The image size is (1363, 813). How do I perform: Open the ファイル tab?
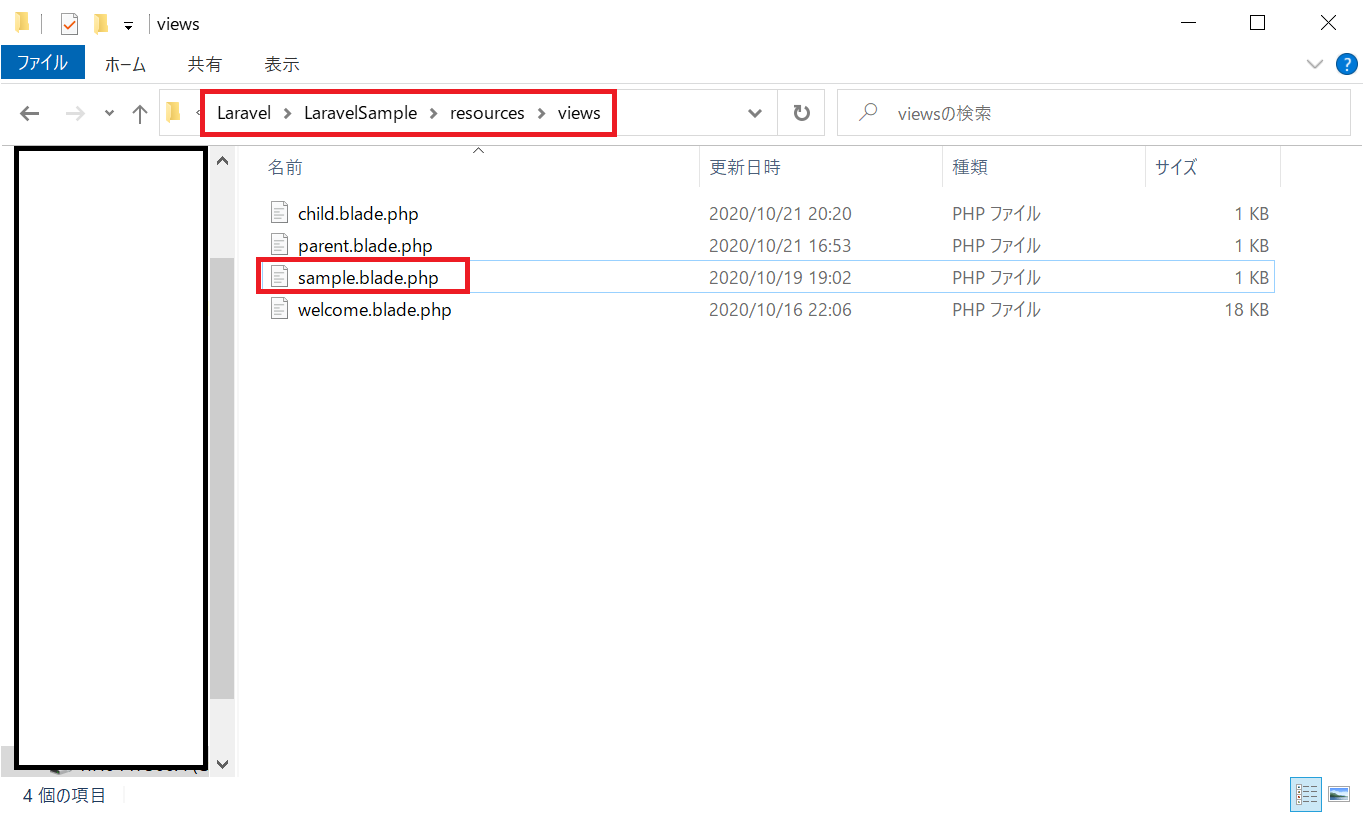tap(43, 63)
